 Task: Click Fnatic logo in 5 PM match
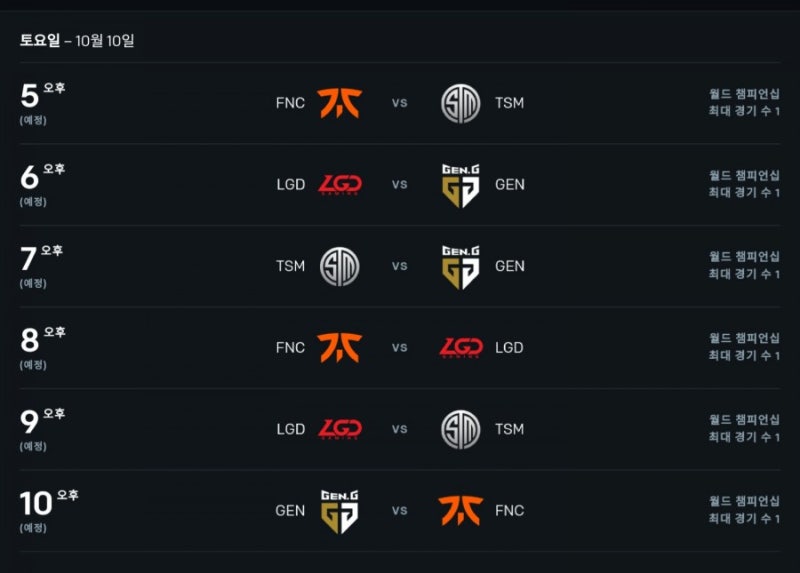[339, 103]
